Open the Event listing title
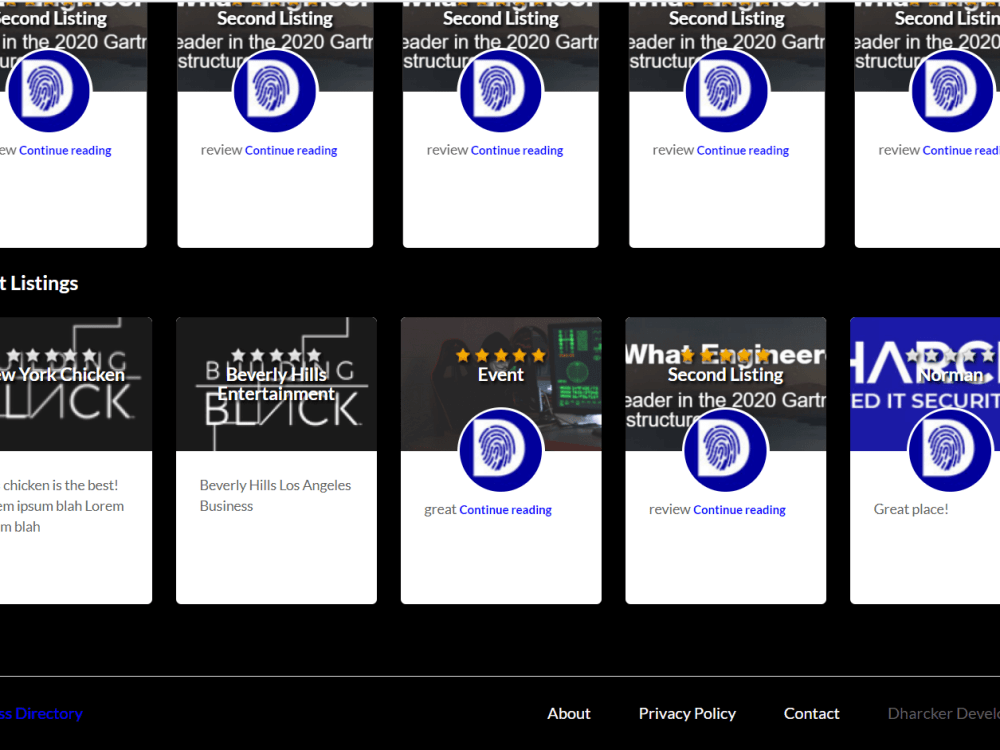This screenshot has height=750, width=1000. tap(501, 374)
